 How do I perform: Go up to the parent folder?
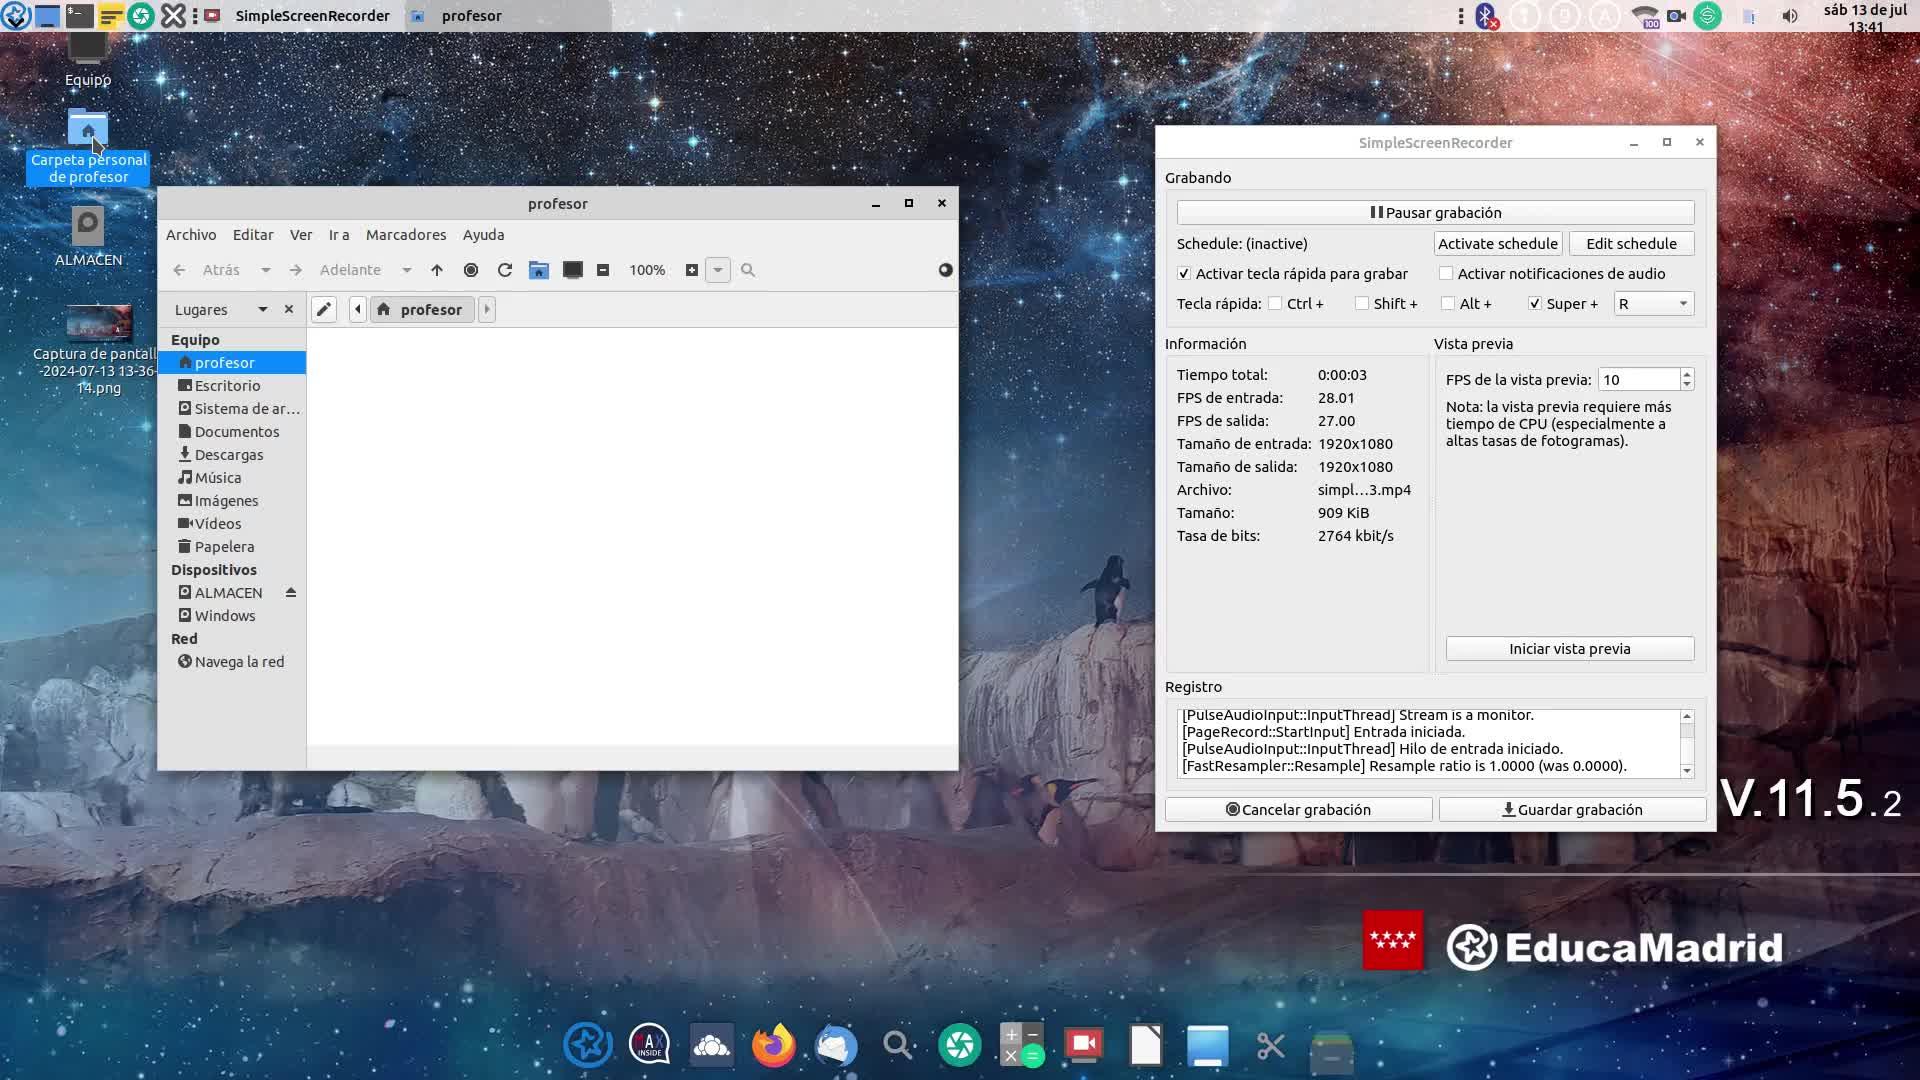click(x=437, y=270)
